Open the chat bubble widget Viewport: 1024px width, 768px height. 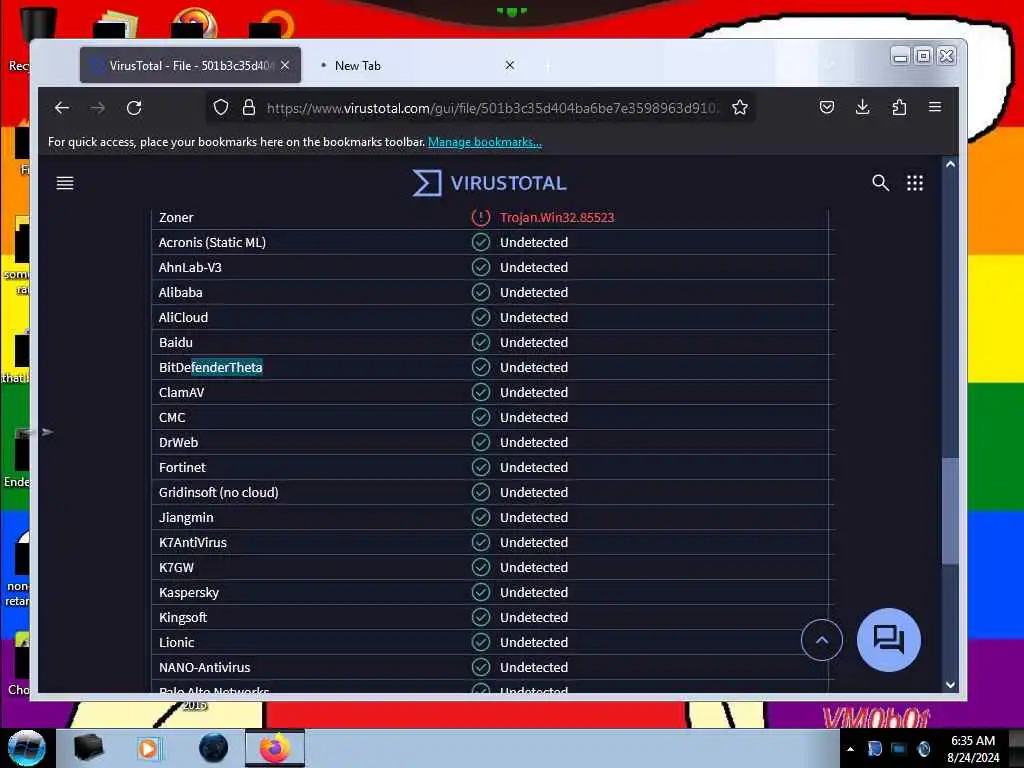[x=888, y=640]
